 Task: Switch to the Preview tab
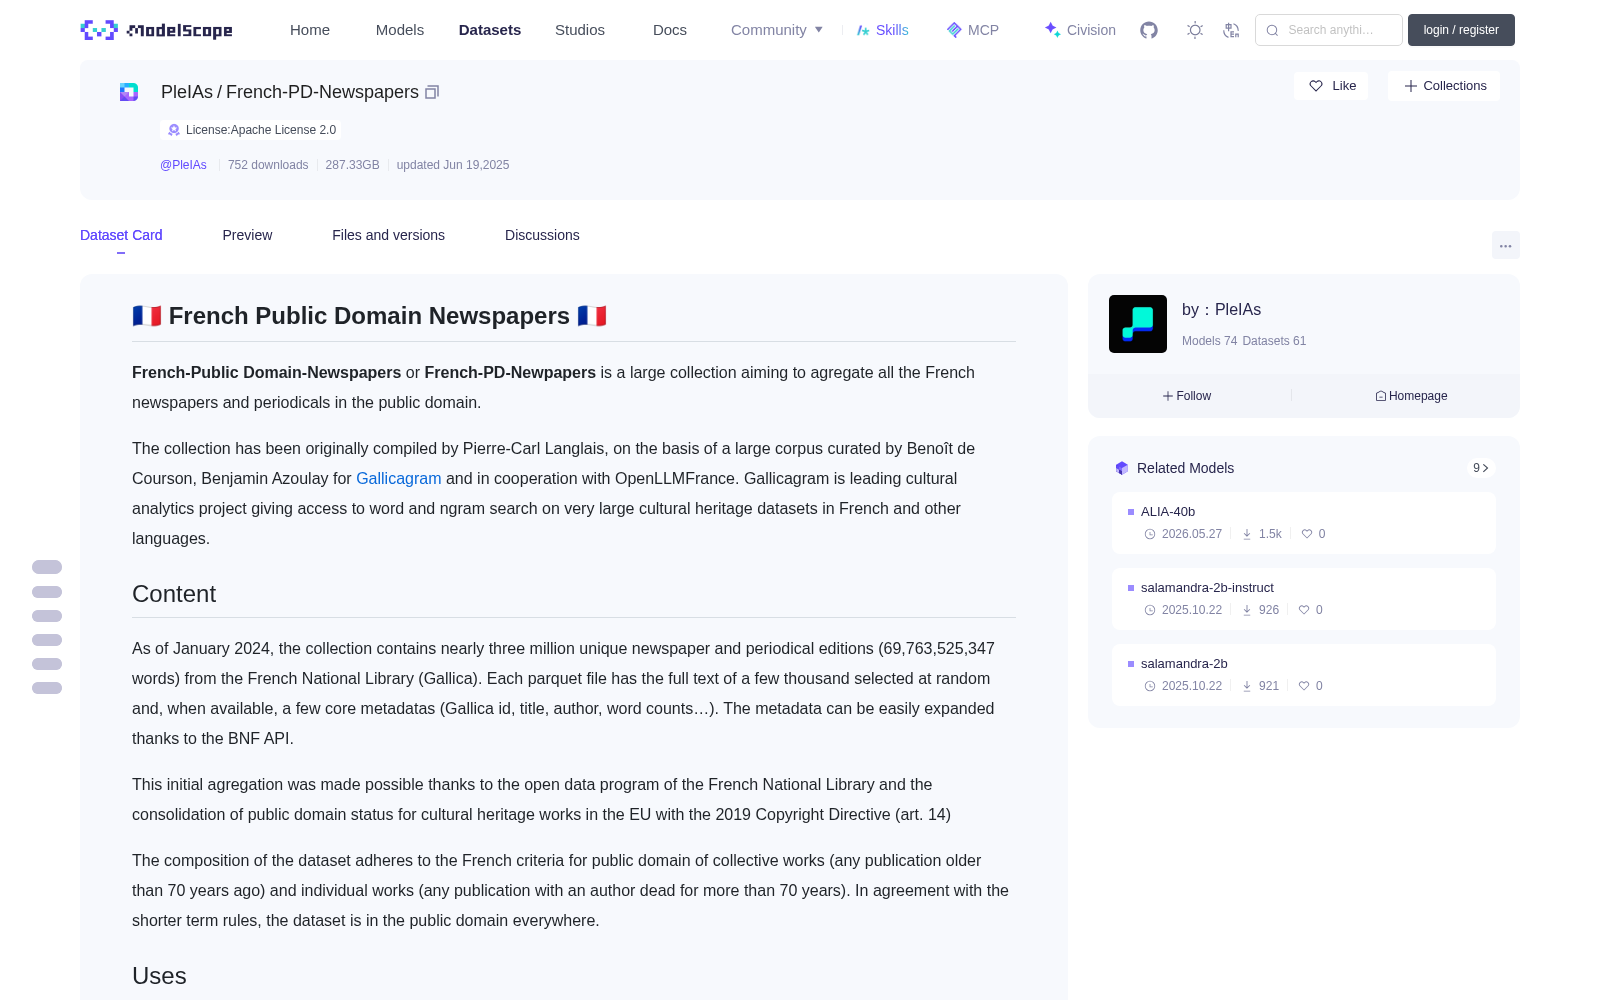(247, 235)
